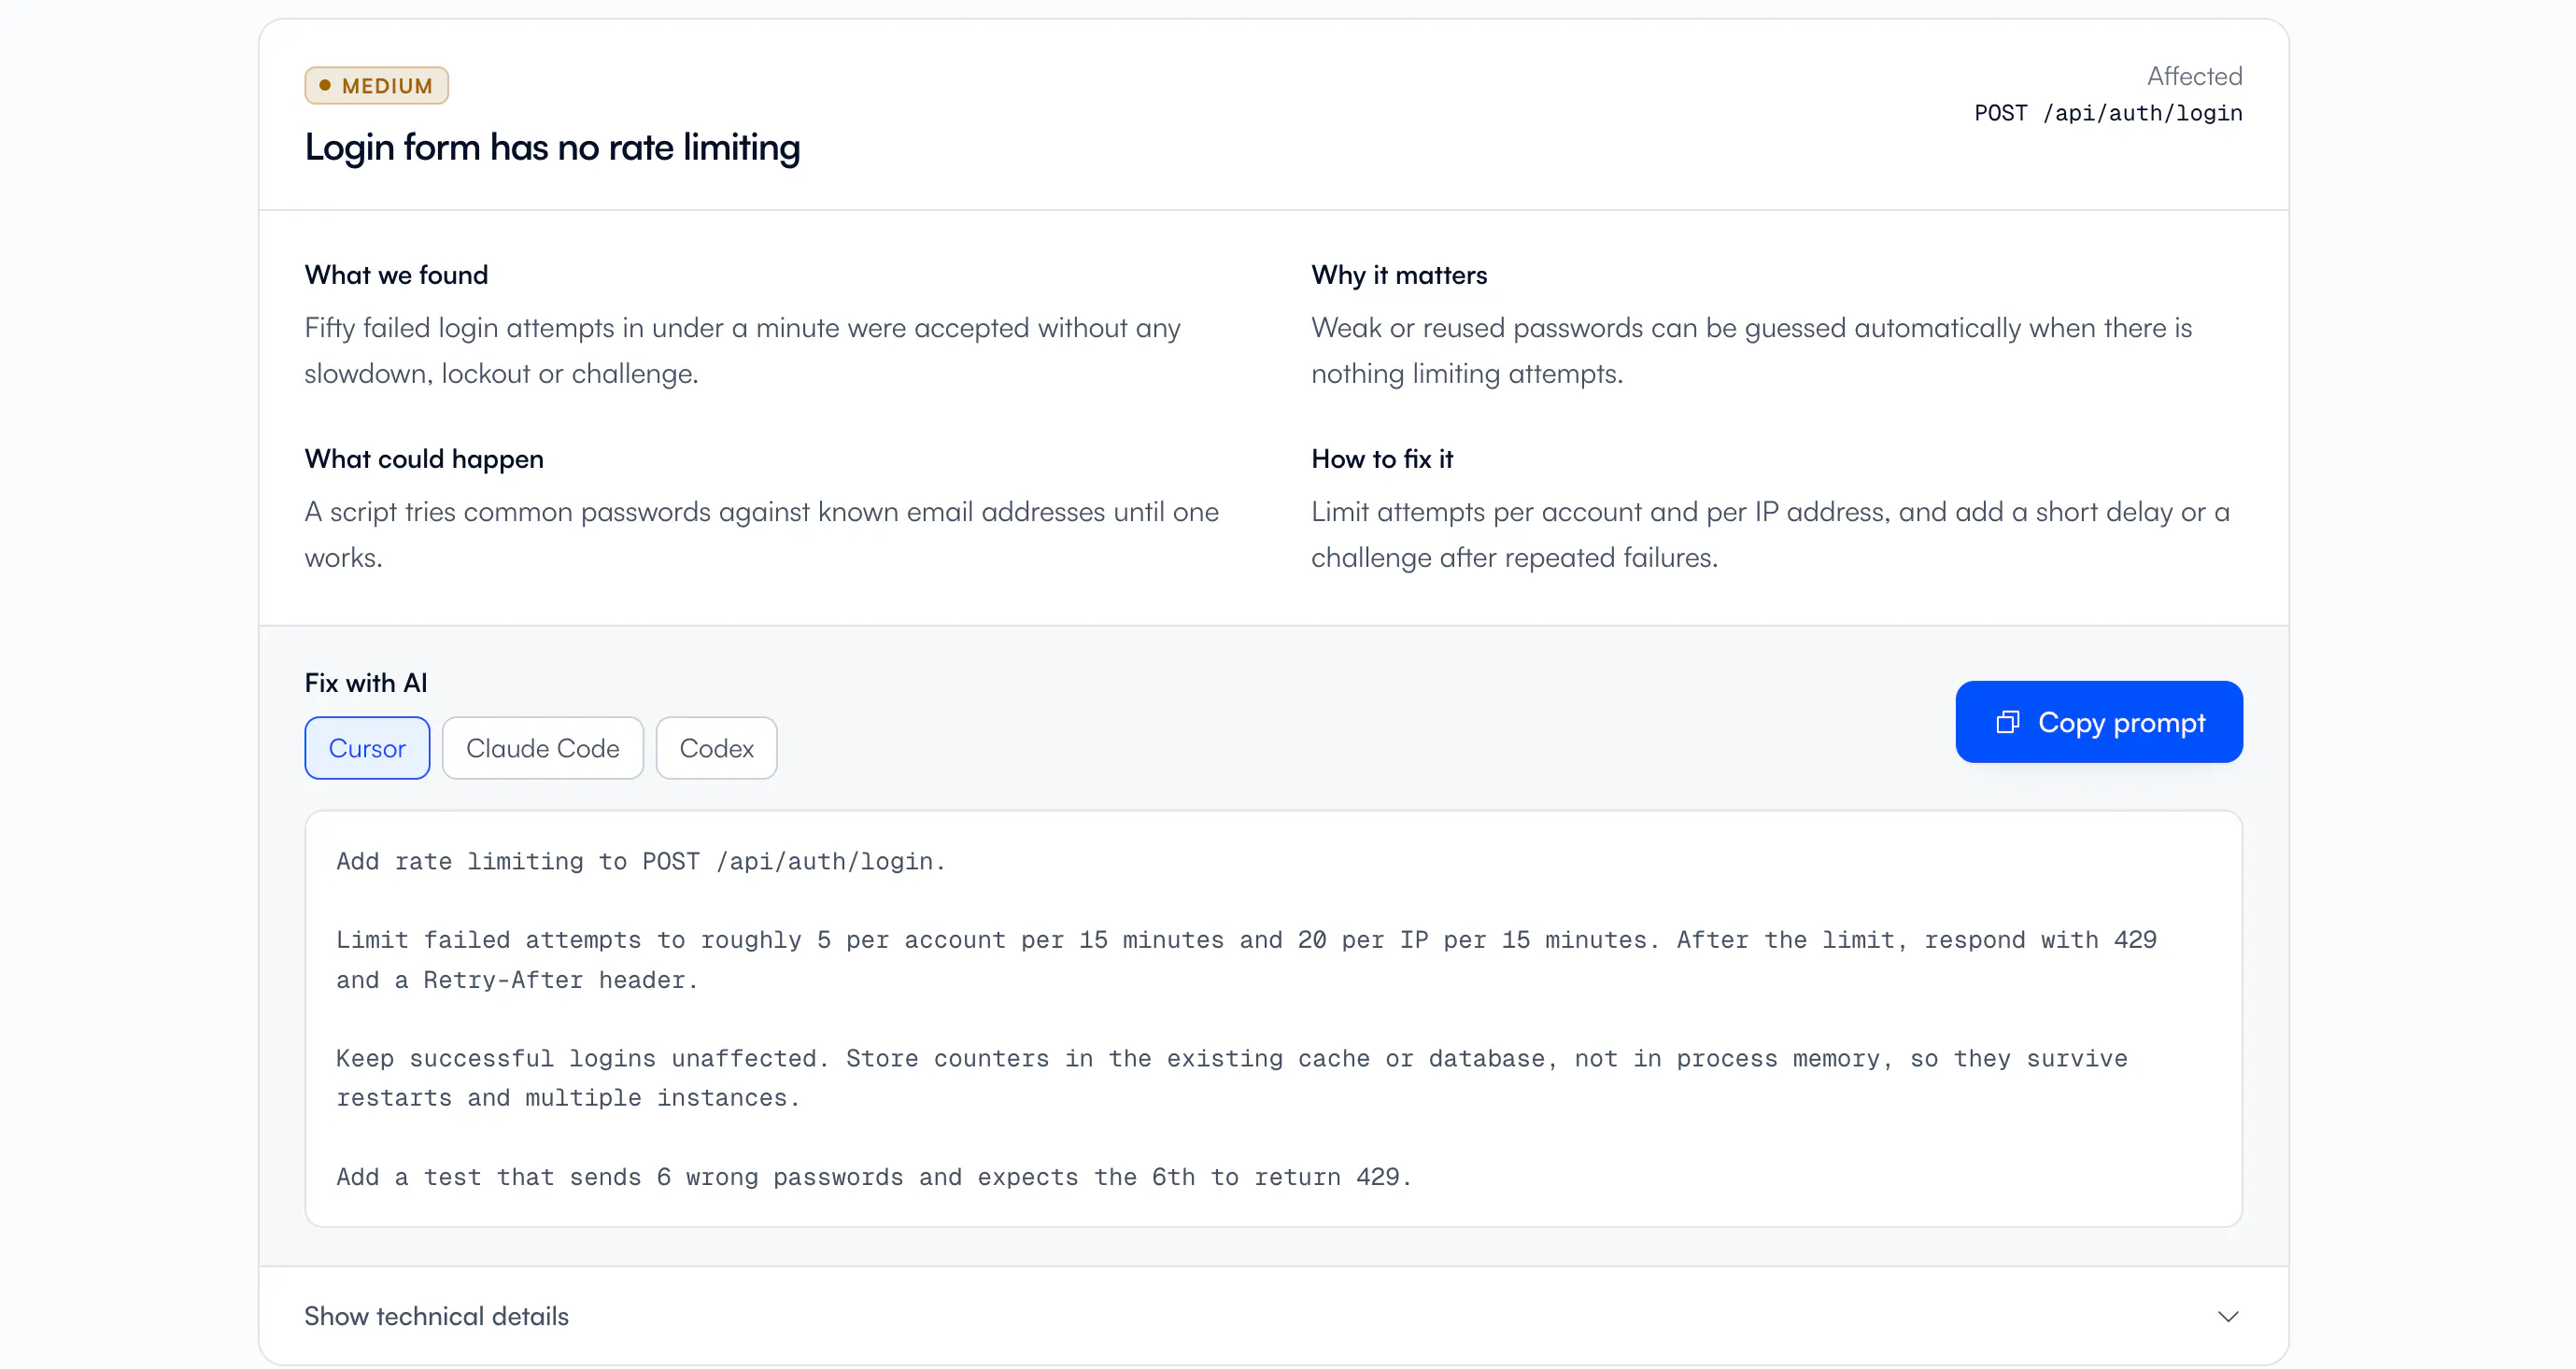This screenshot has width=2576, height=1369.
Task: Click the paragraph starting 'A script tries common passwords'
Action: [x=761, y=534]
